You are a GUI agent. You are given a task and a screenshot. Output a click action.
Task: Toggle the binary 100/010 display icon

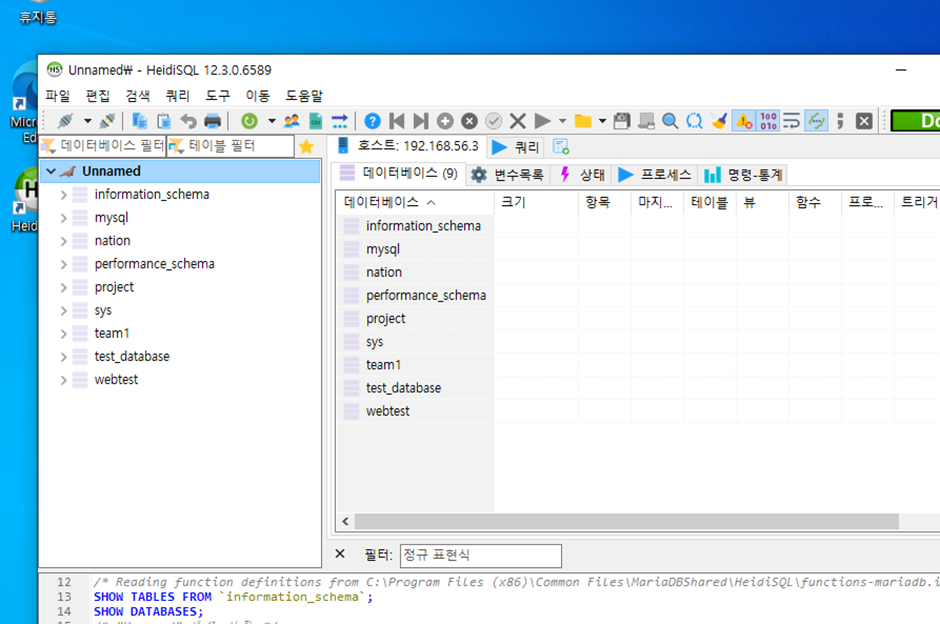[768, 121]
